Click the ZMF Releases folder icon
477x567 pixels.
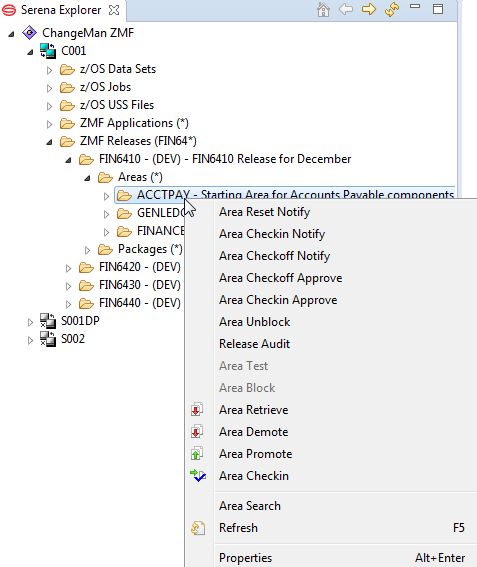coord(67,141)
